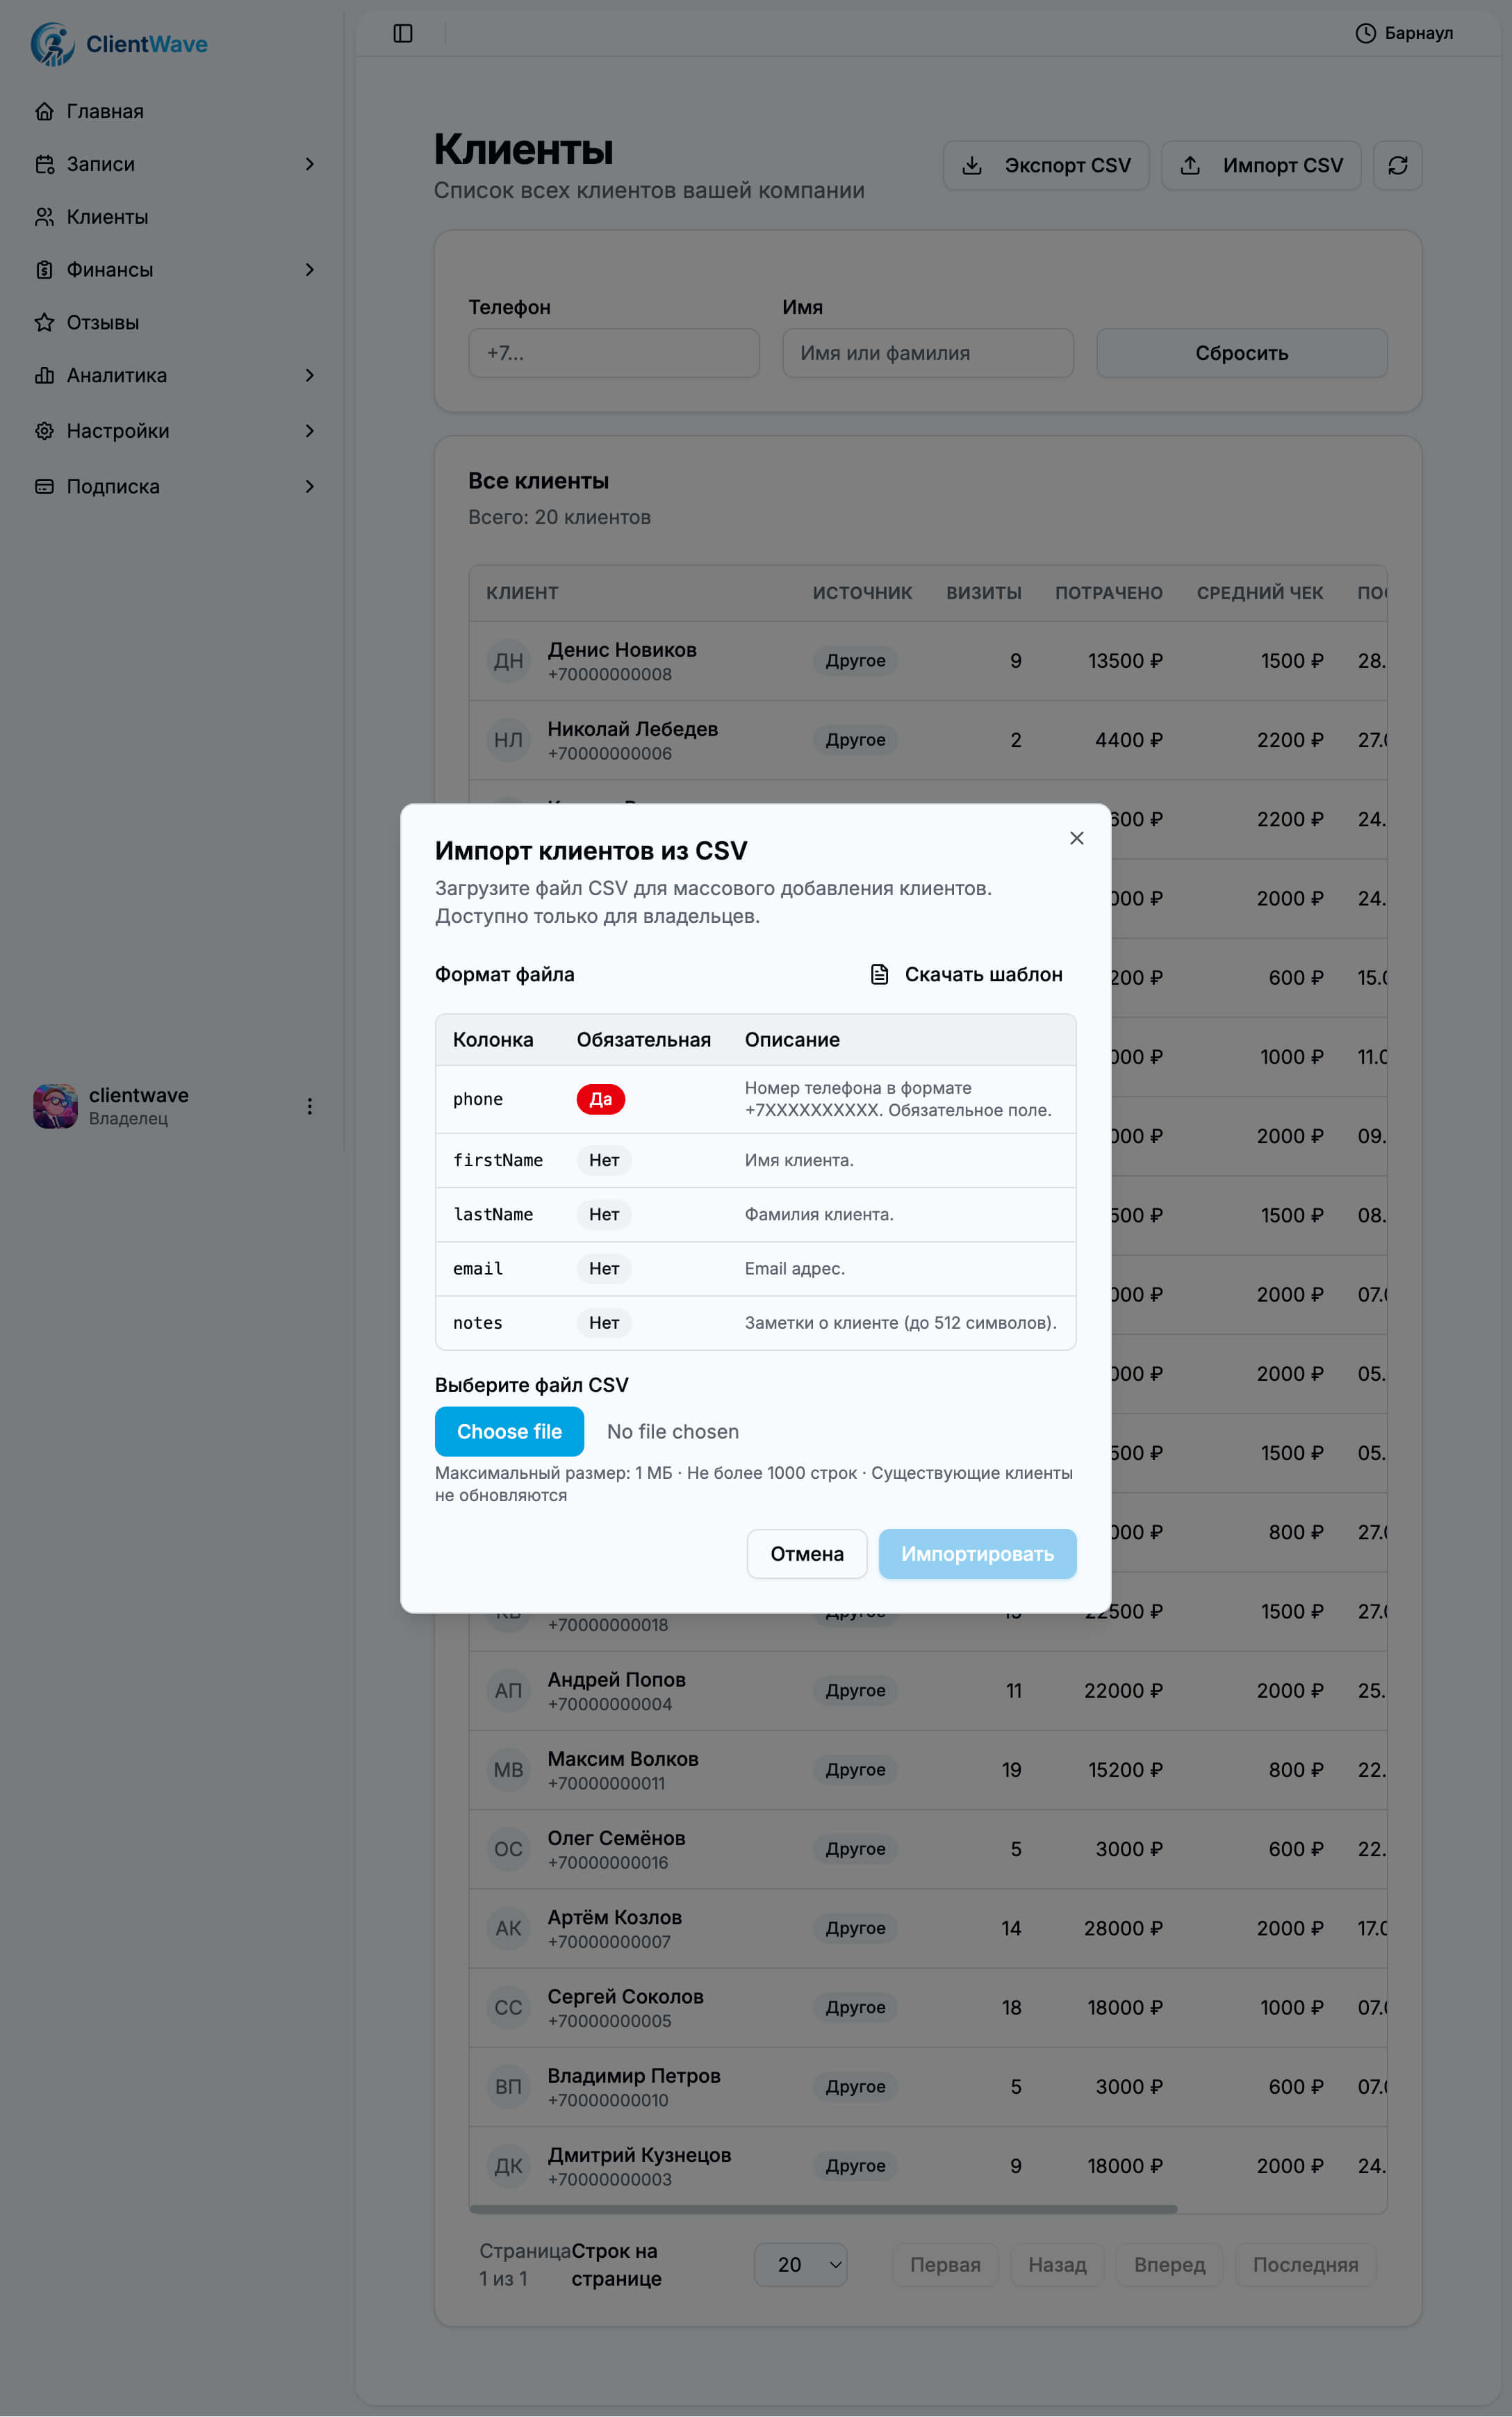This screenshot has width=1512, height=2417.
Task: Open Главная from the sidebar
Action: tap(105, 111)
